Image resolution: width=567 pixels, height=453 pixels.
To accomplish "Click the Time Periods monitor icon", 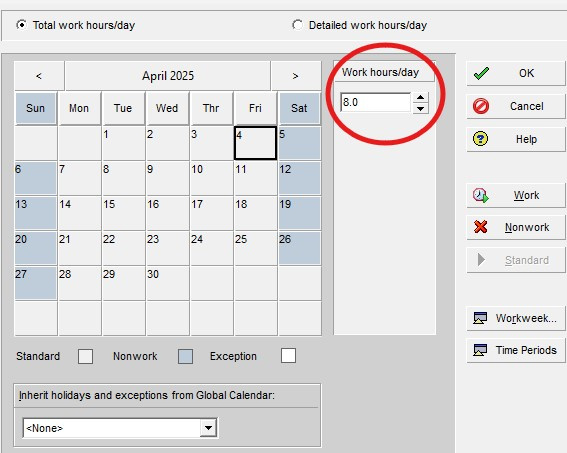I will click(x=480, y=350).
